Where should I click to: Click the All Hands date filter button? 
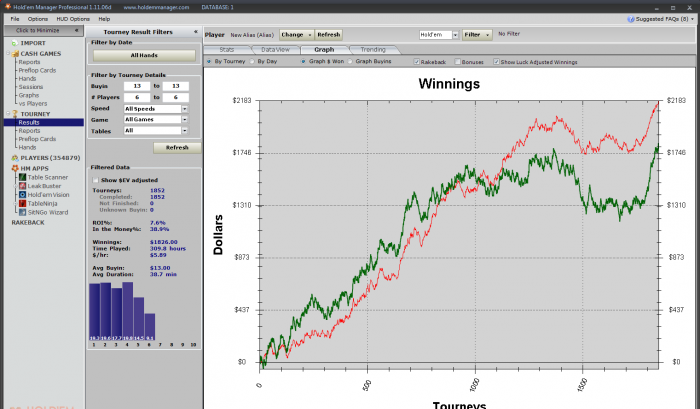tap(144, 55)
